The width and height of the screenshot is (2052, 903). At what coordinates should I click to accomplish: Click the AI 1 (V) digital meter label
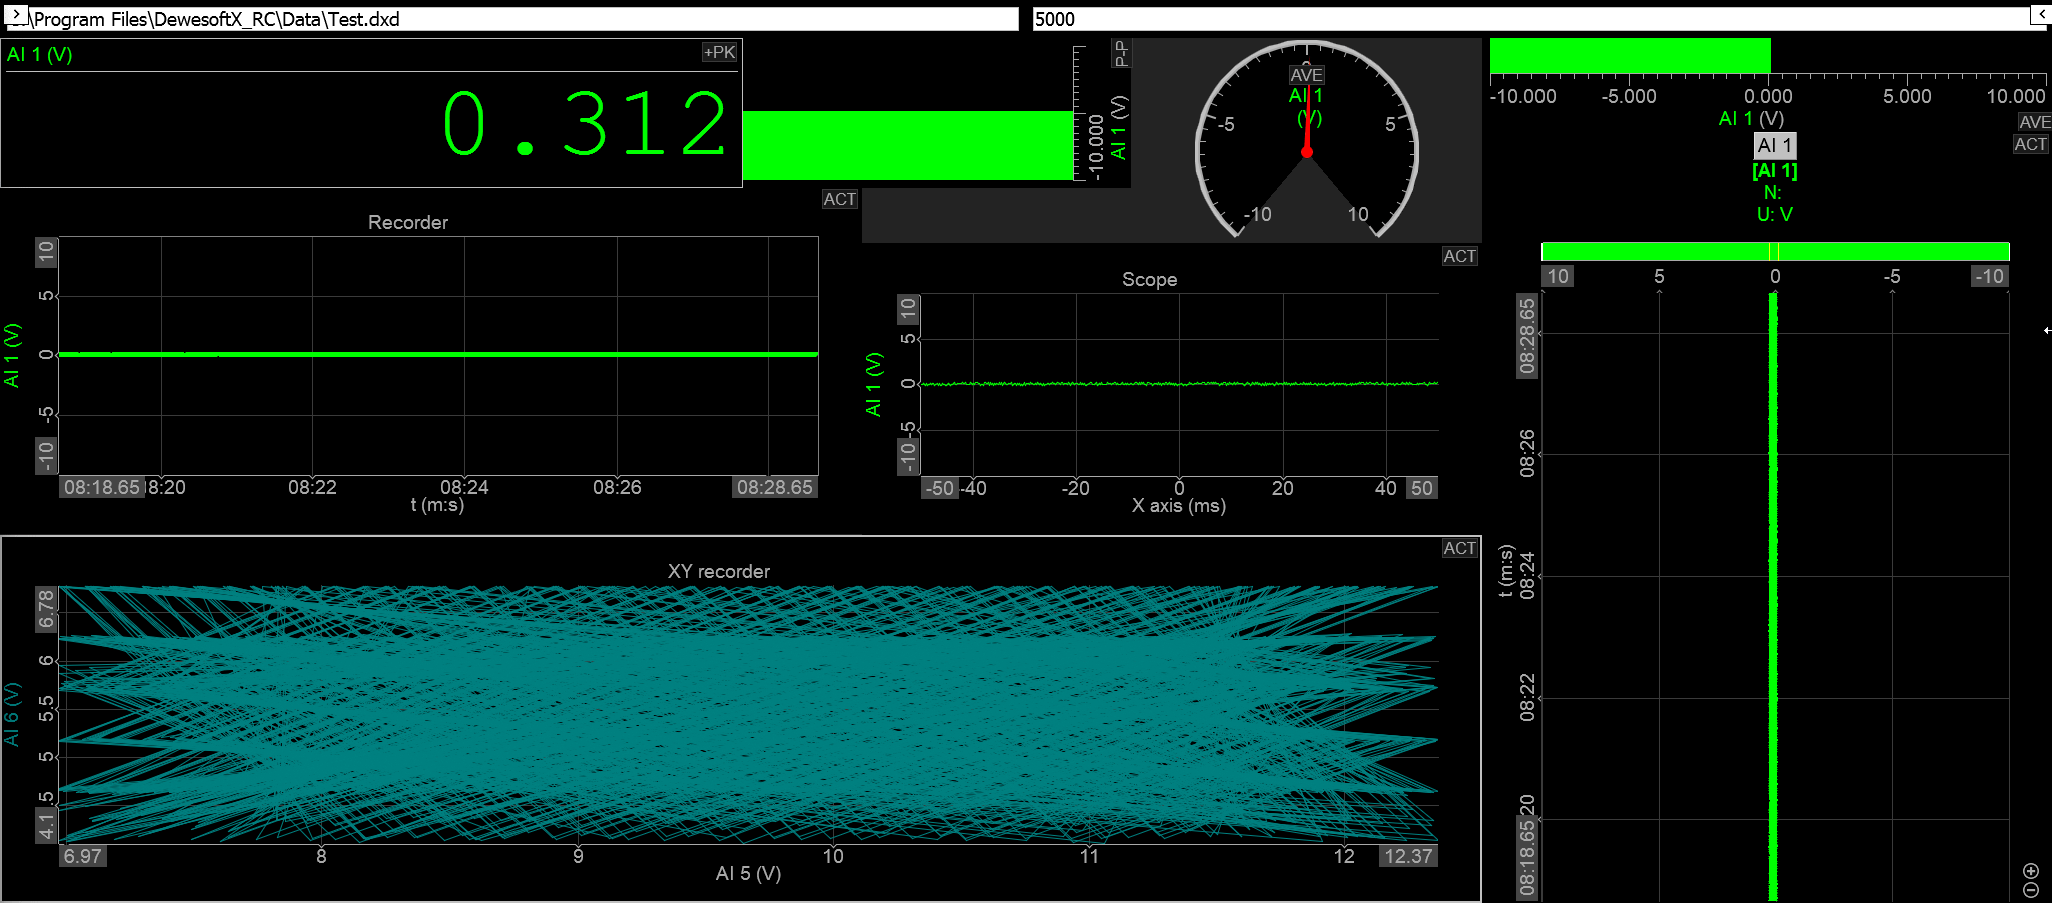(40, 54)
